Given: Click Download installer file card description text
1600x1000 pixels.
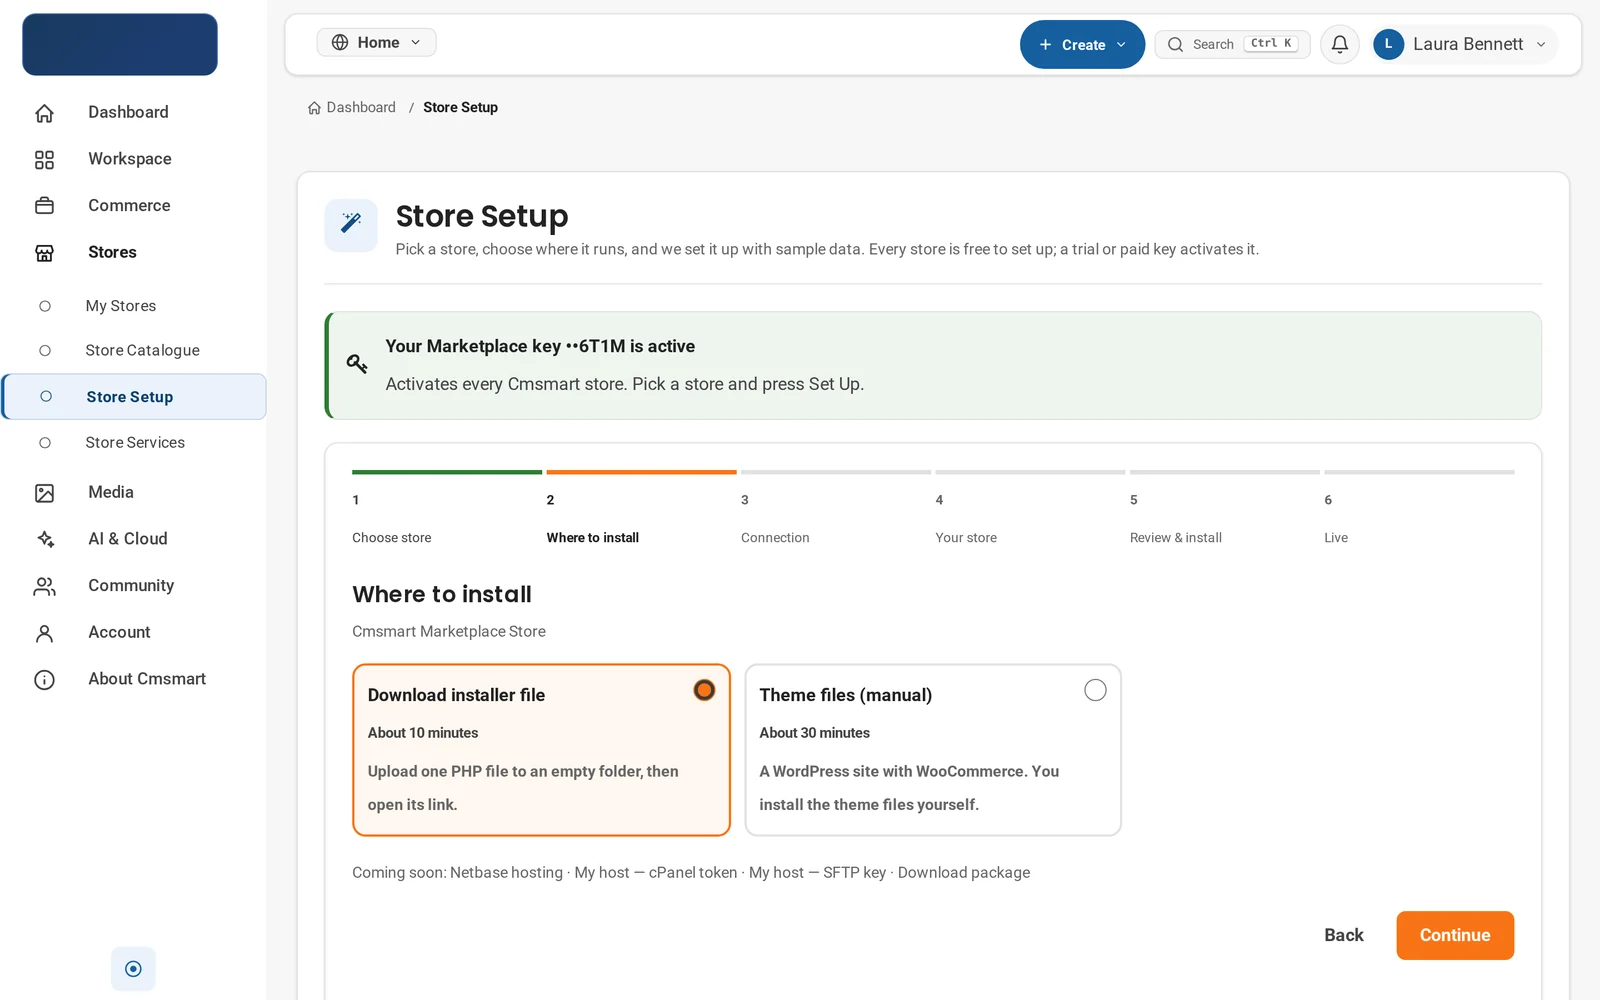Looking at the screenshot, I should [x=523, y=788].
